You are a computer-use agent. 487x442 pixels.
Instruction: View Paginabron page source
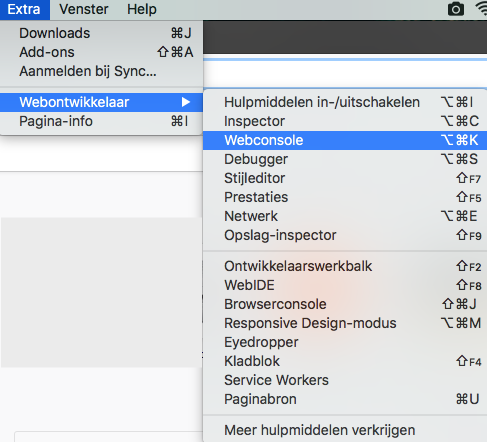pyautogui.click(x=345, y=399)
